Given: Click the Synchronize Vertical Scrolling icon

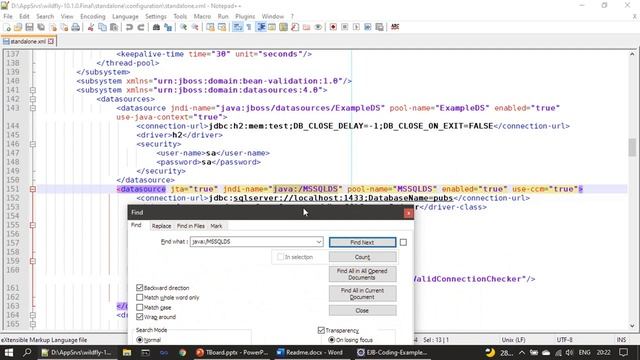Looking at the screenshot, I should pos(210,27).
